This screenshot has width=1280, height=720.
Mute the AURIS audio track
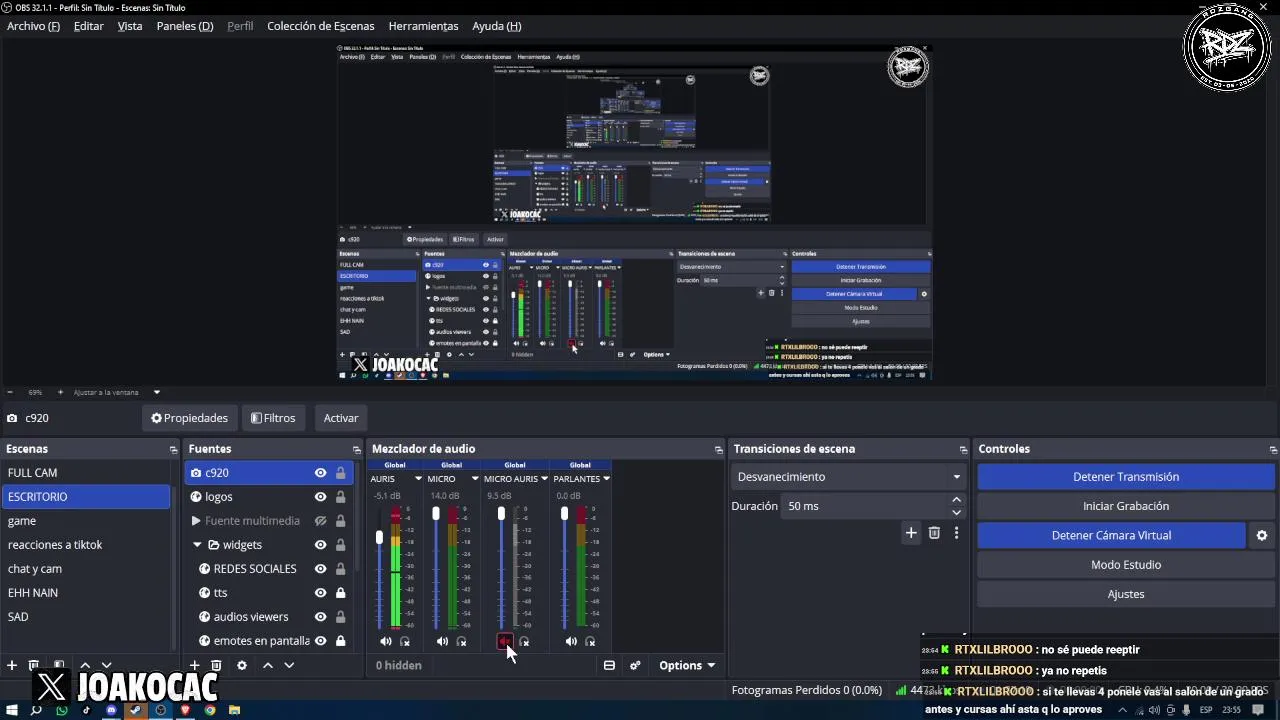pos(386,641)
